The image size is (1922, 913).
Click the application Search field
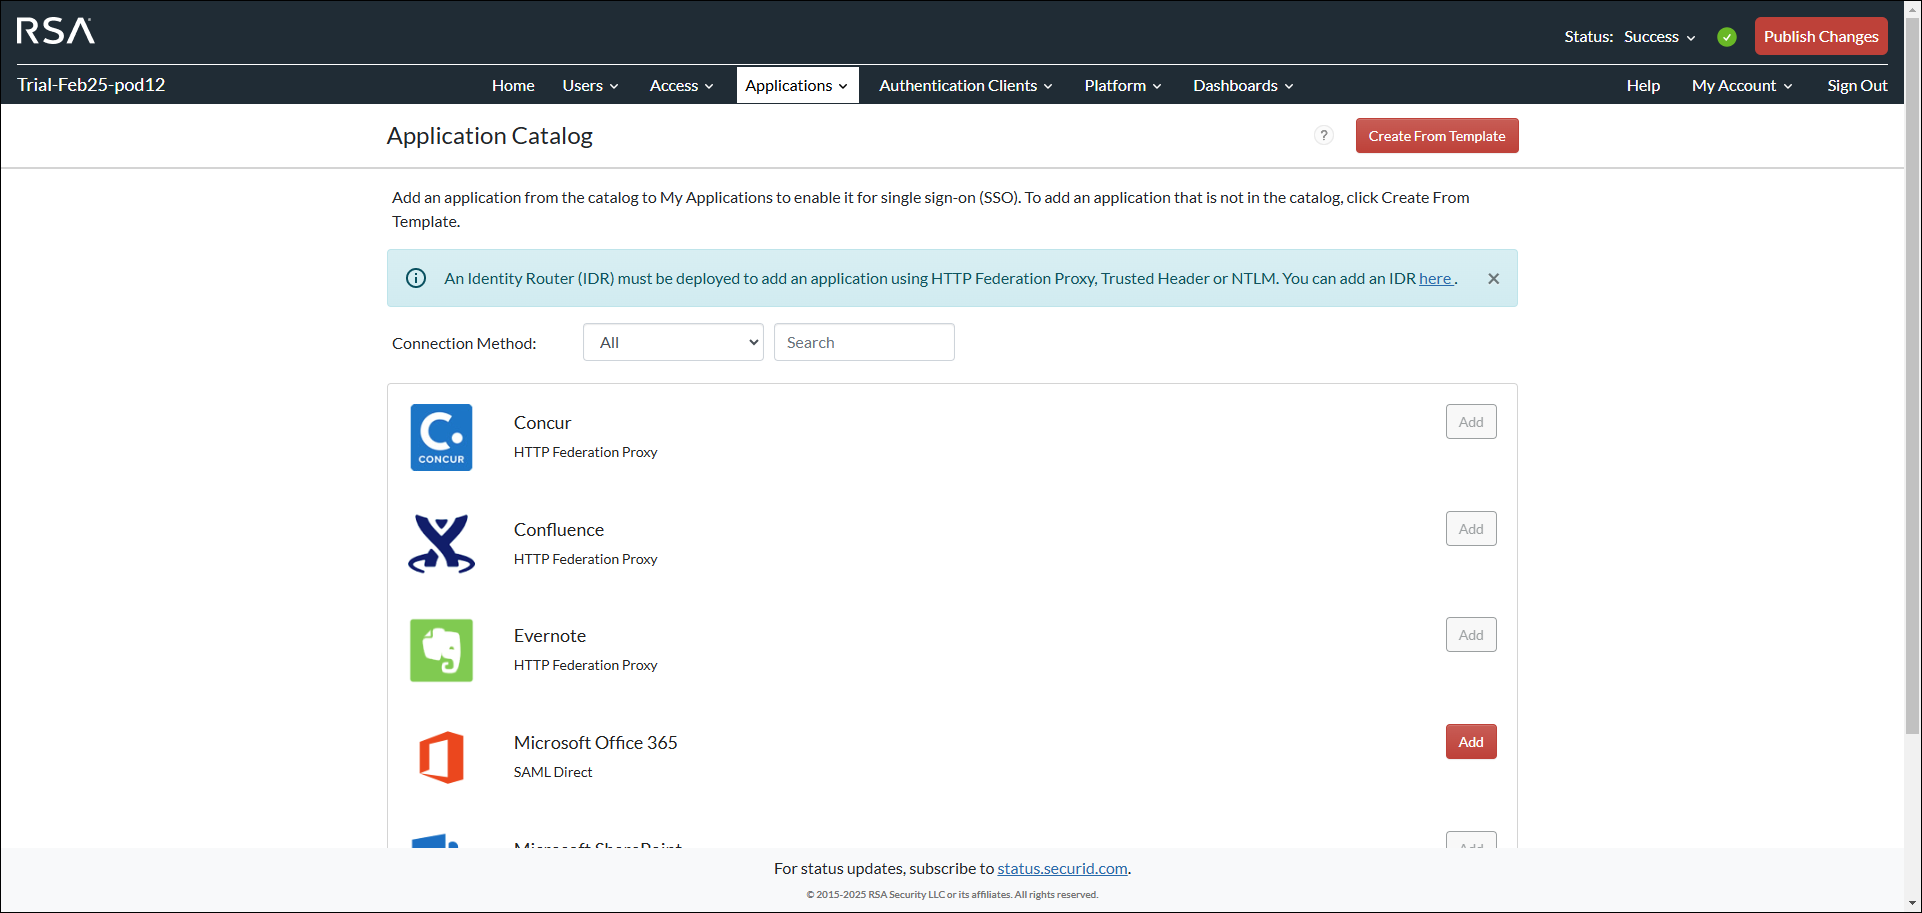coord(863,341)
